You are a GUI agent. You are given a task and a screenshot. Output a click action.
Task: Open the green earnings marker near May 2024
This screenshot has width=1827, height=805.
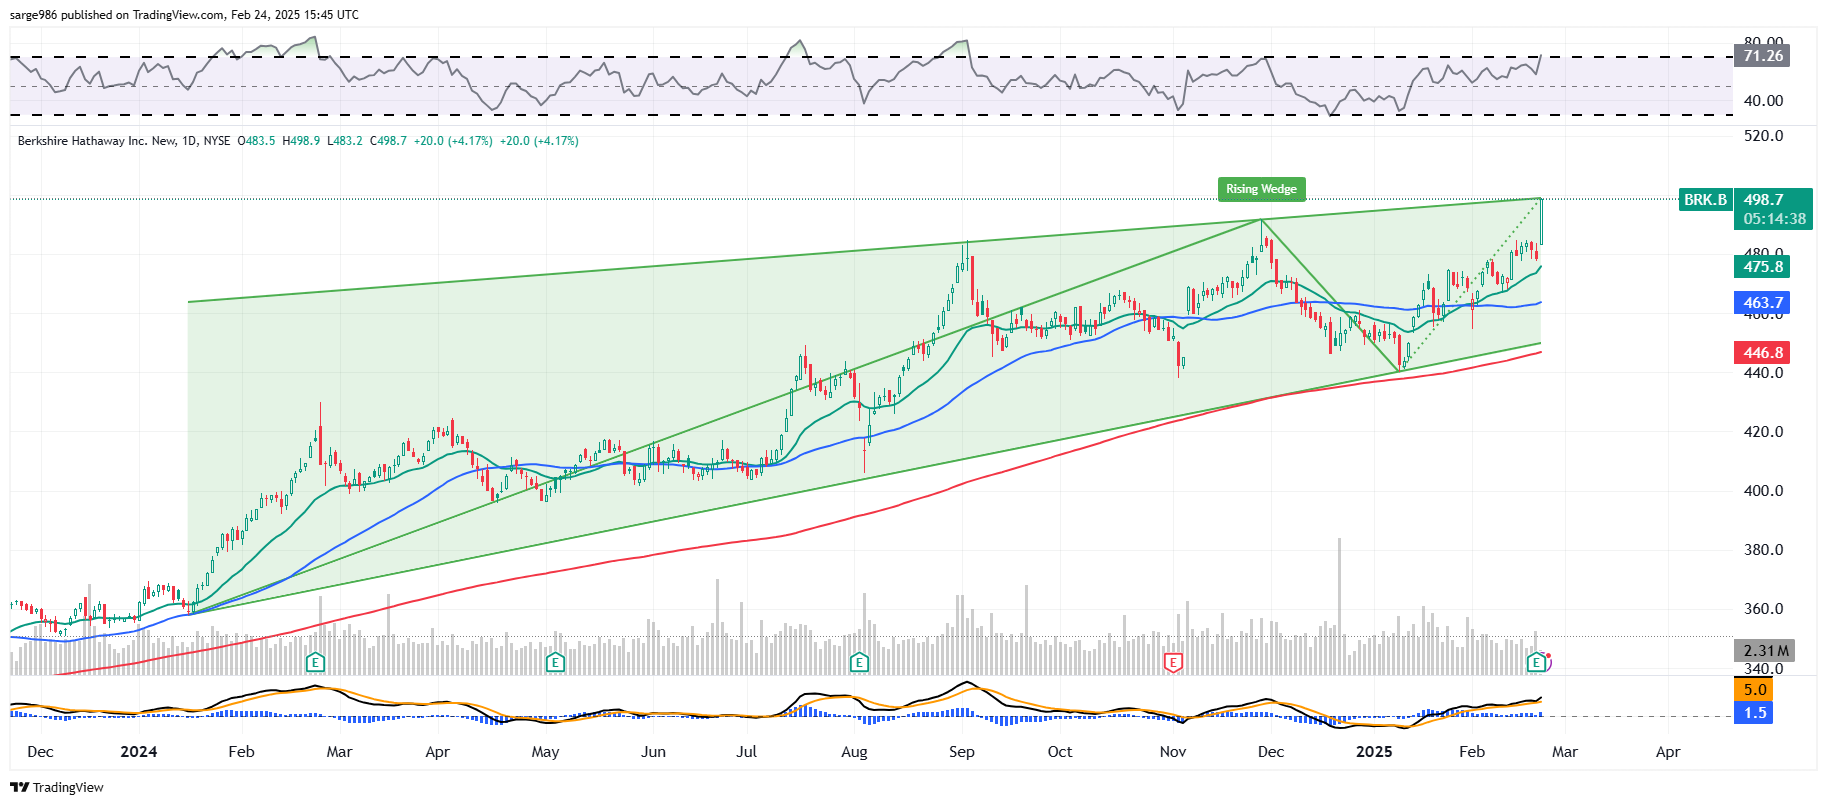555,662
